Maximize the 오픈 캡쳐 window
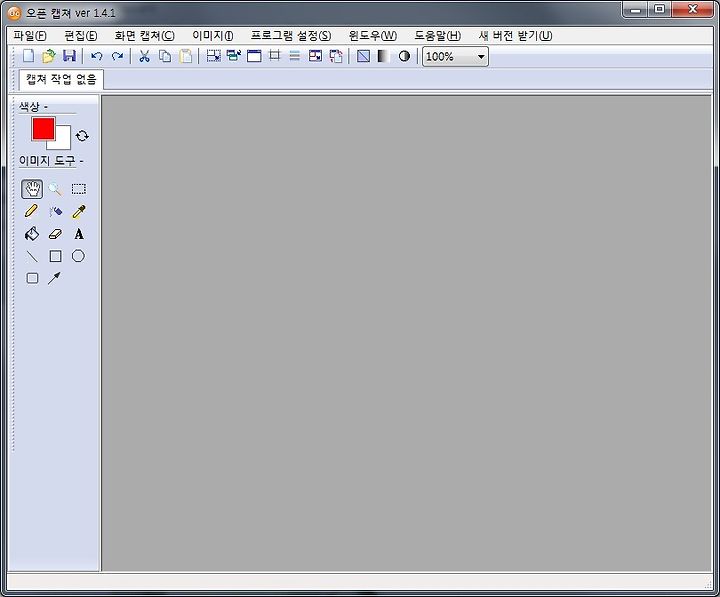 tap(659, 10)
